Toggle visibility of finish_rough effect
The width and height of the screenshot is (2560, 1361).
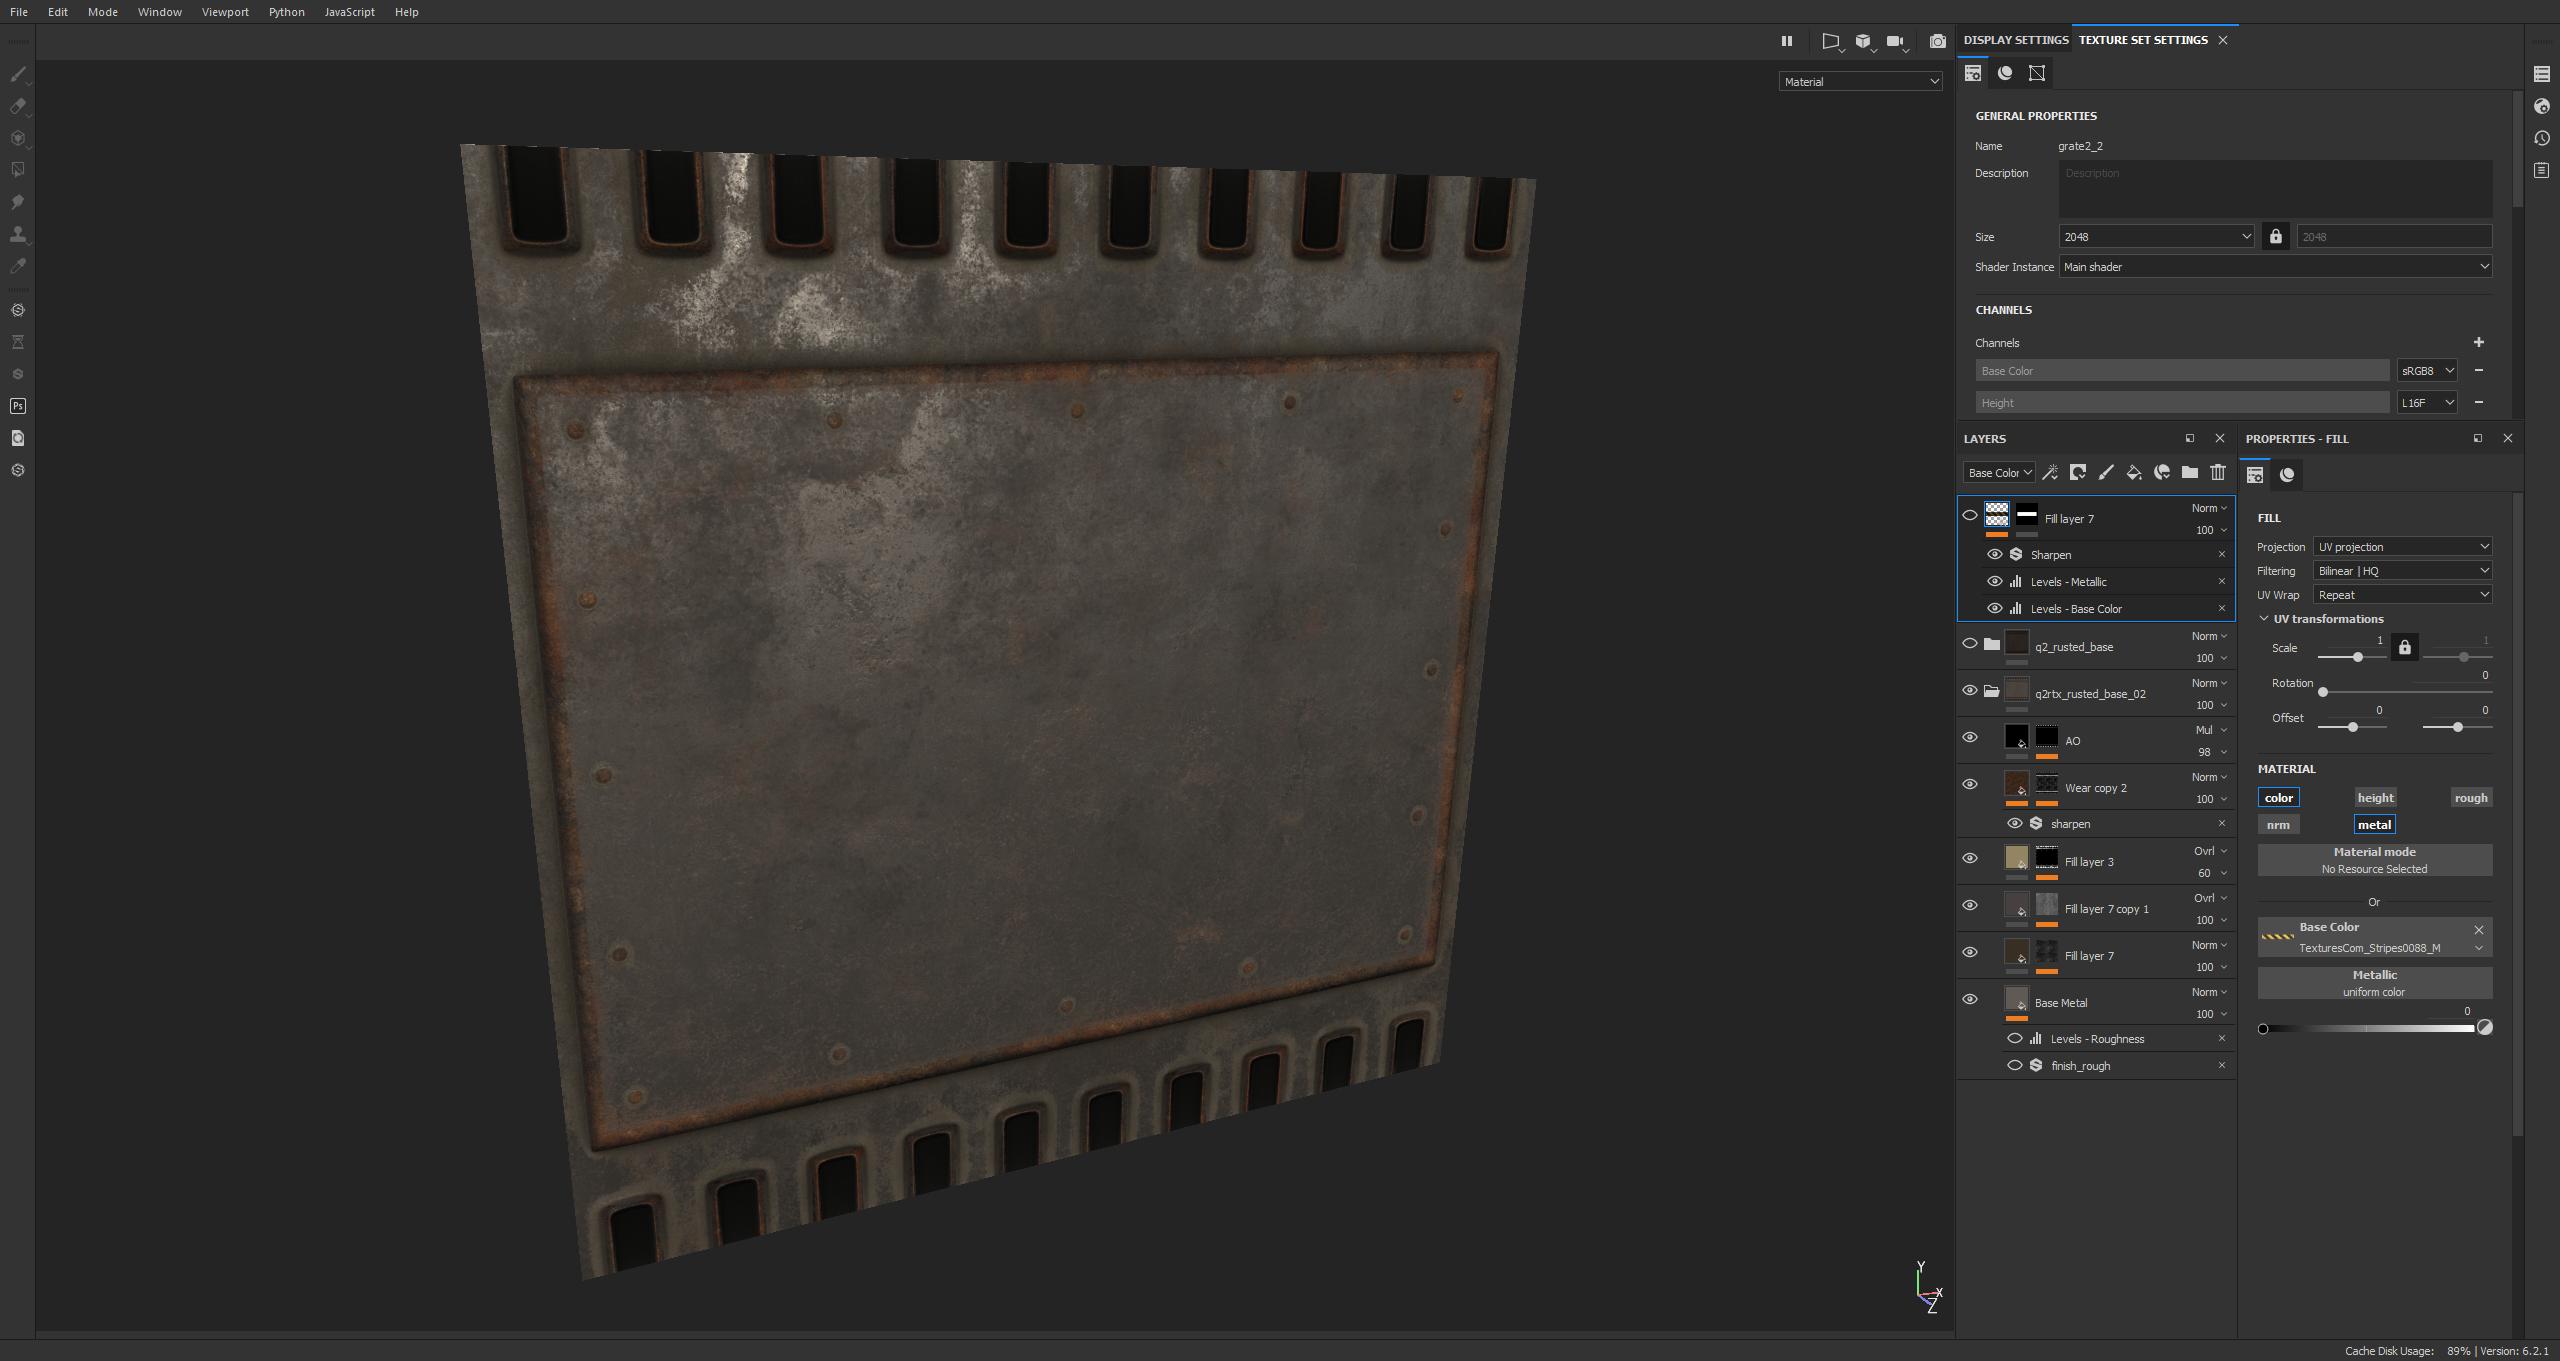pos(2015,1066)
